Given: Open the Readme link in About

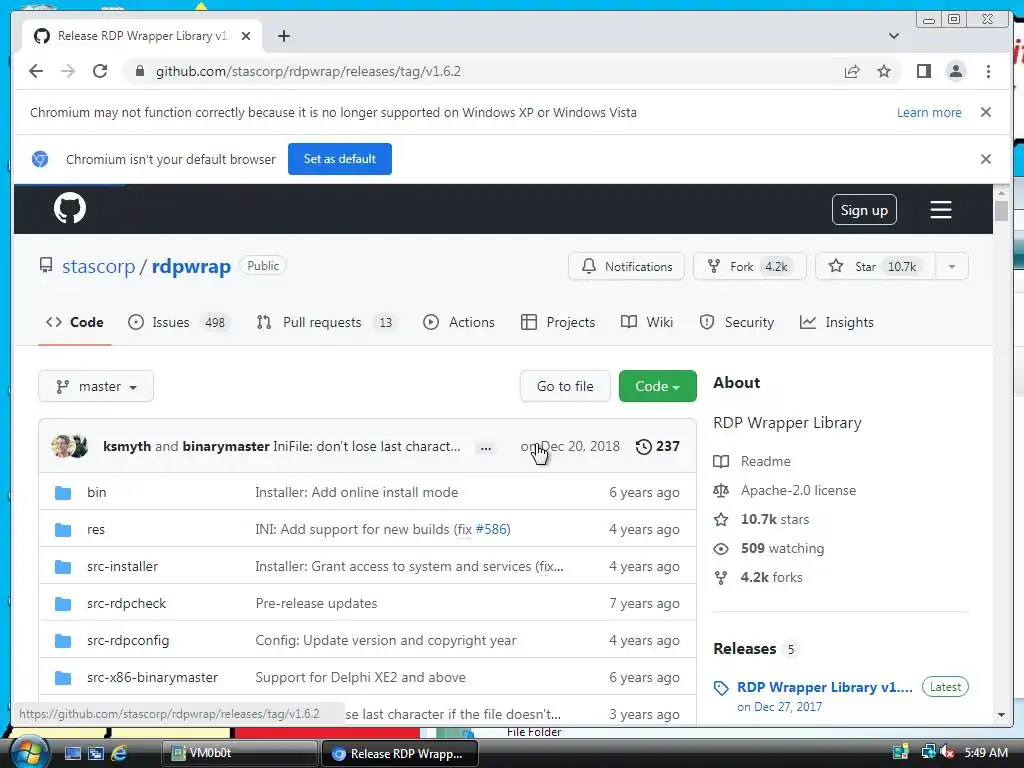Looking at the screenshot, I should point(765,461).
